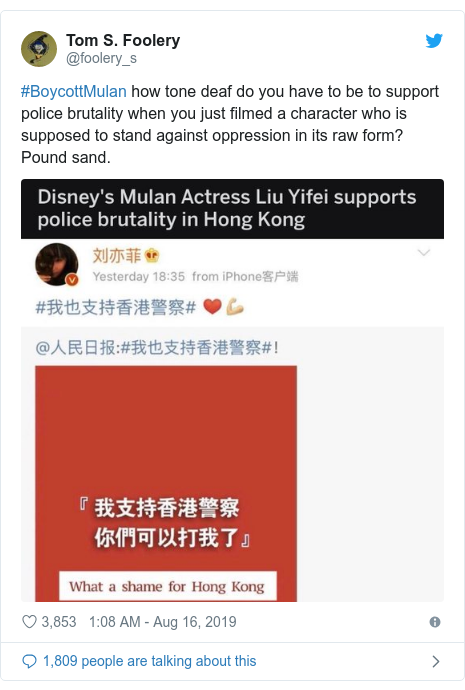This screenshot has height=690, width=465.
Task: Open the red Weibo image thumbnail
Action: tap(166, 484)
